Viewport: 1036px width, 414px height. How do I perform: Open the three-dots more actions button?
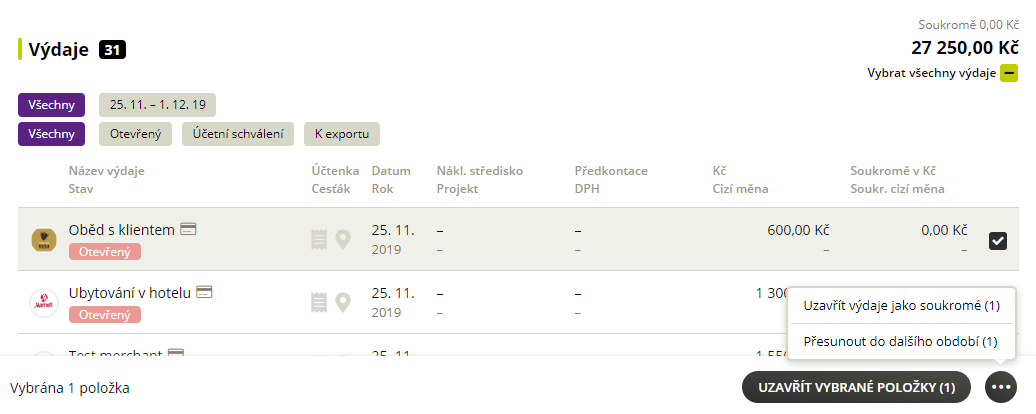1001,387
